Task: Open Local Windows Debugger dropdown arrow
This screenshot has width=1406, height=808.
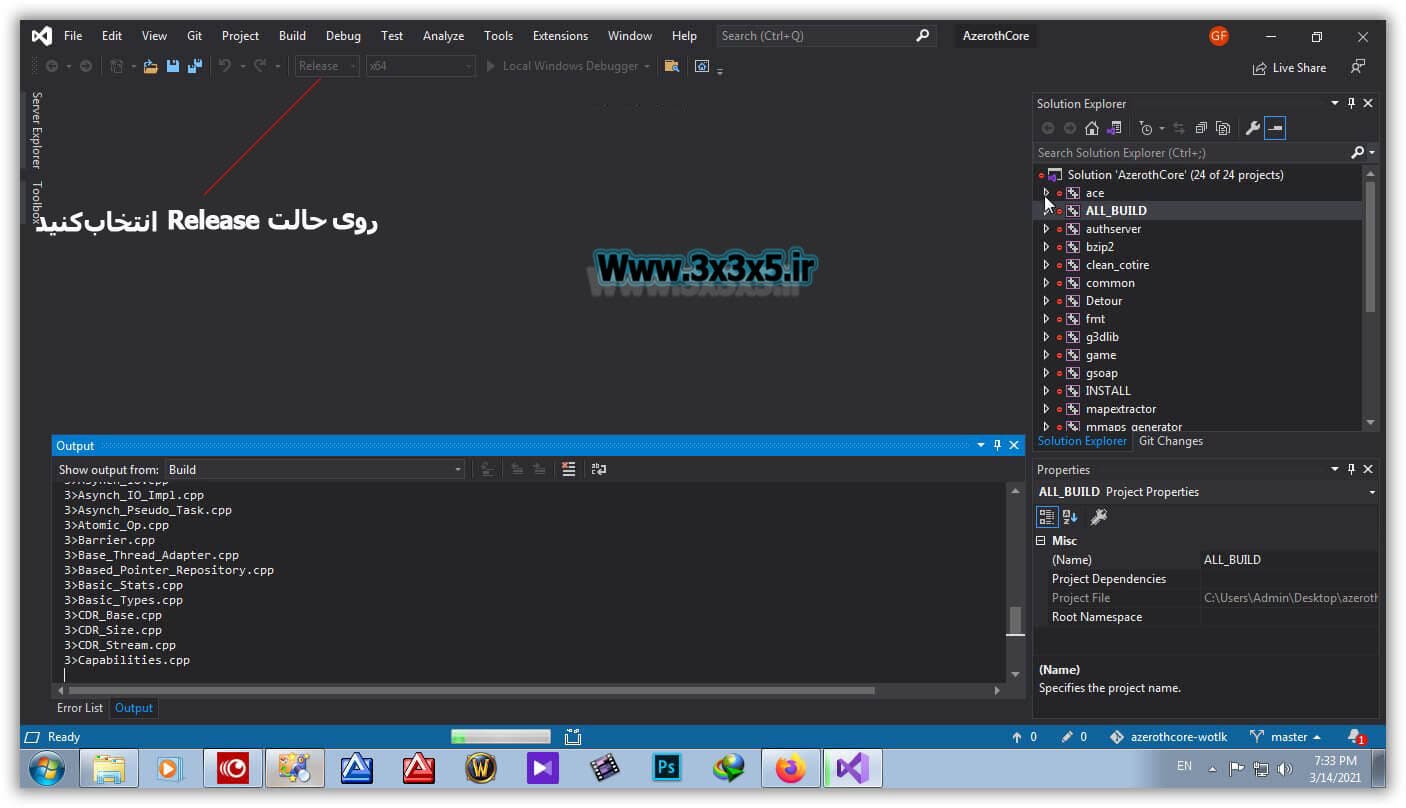Action: click(x=647, y=66)
